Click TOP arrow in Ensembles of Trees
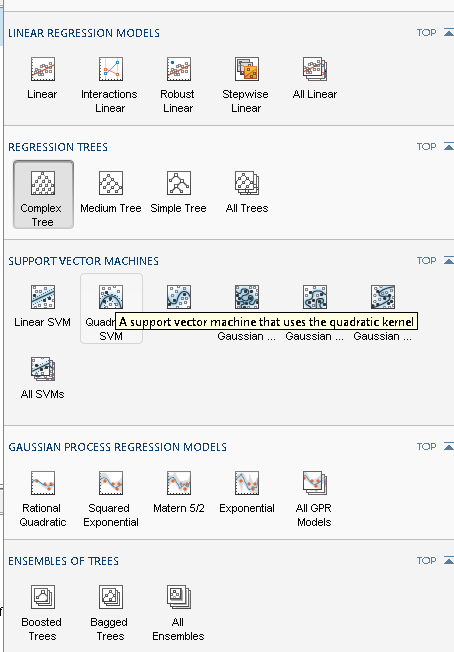 coord(449,561)
